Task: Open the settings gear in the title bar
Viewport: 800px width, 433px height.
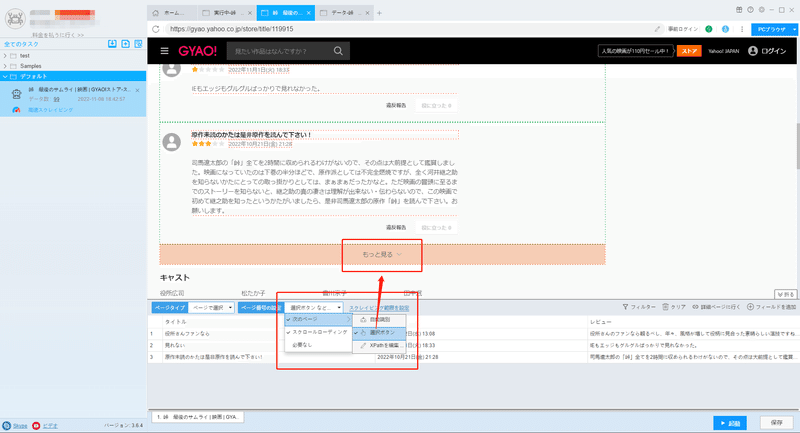Action: (761, 10)
